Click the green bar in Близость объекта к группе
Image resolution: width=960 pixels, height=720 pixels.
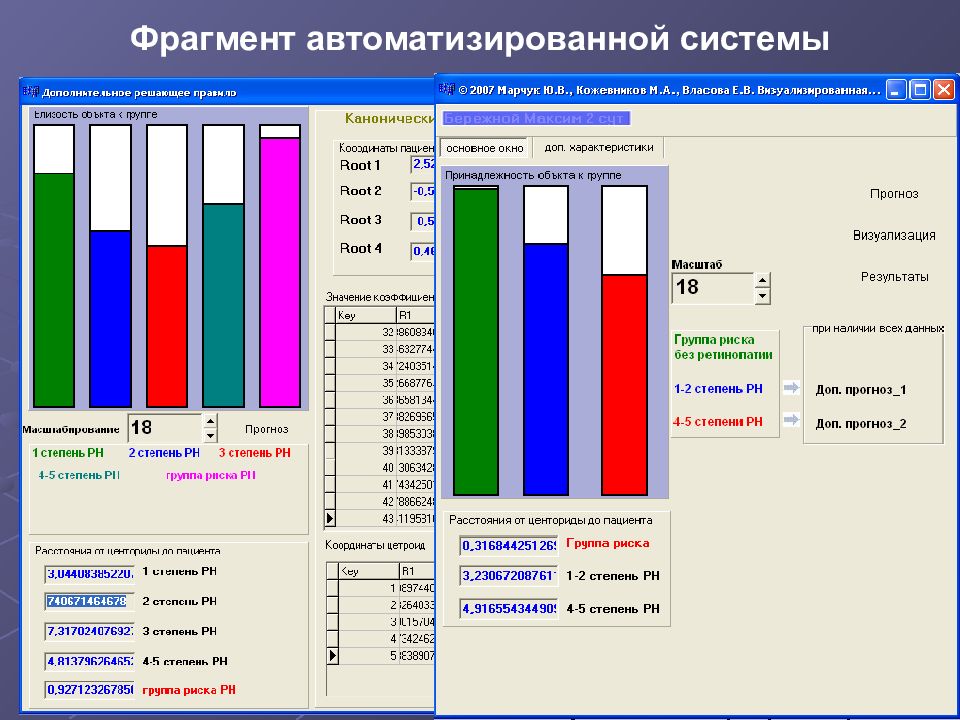click(x=54, y=290)
